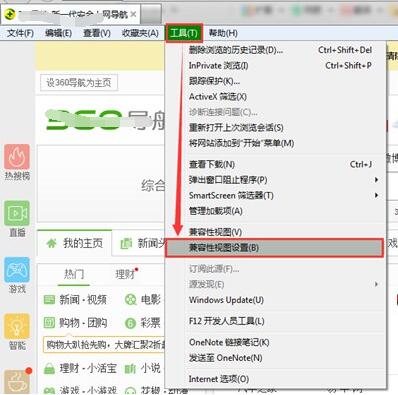Open the 帮助(H) menu

coord(223,33)
